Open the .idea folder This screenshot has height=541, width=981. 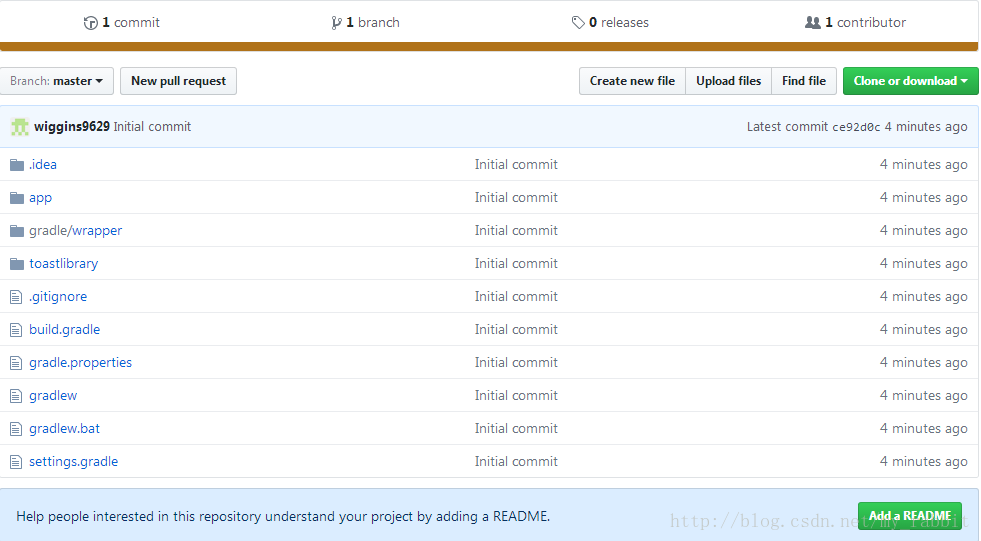(43, 164)
